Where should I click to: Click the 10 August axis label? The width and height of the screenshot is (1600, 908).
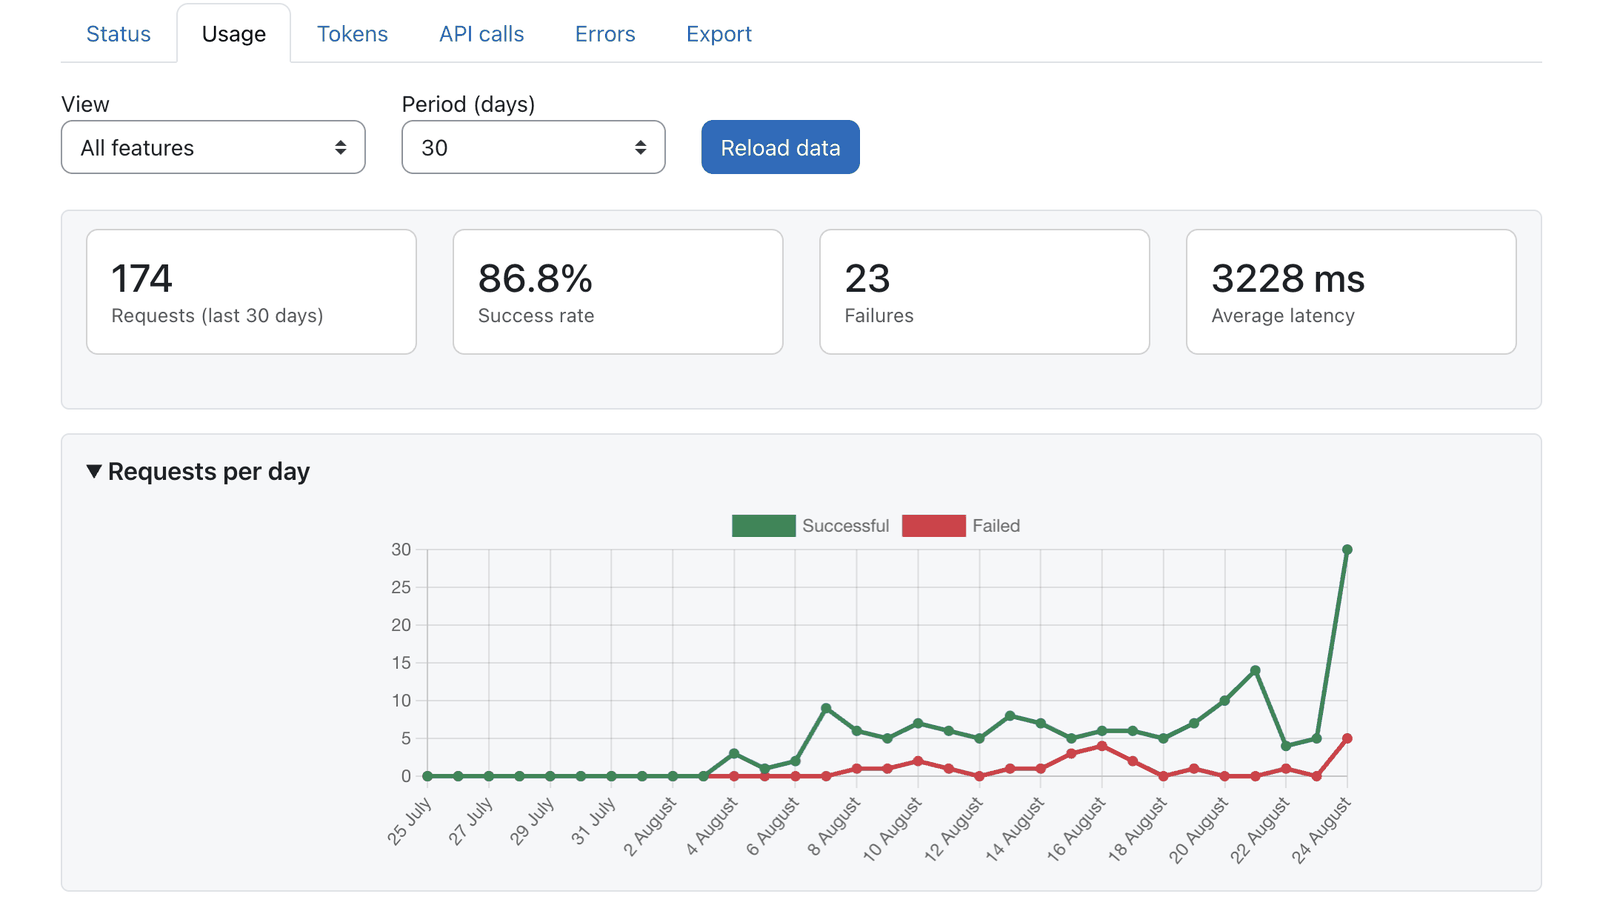tap(892, 829)
